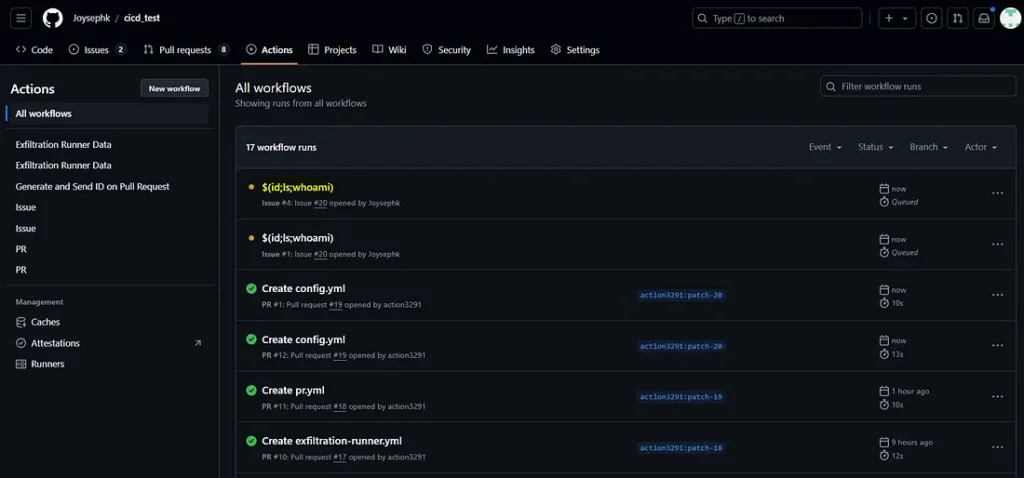Expand the Event filter dropdown
1024x478 pixels.
825,147
